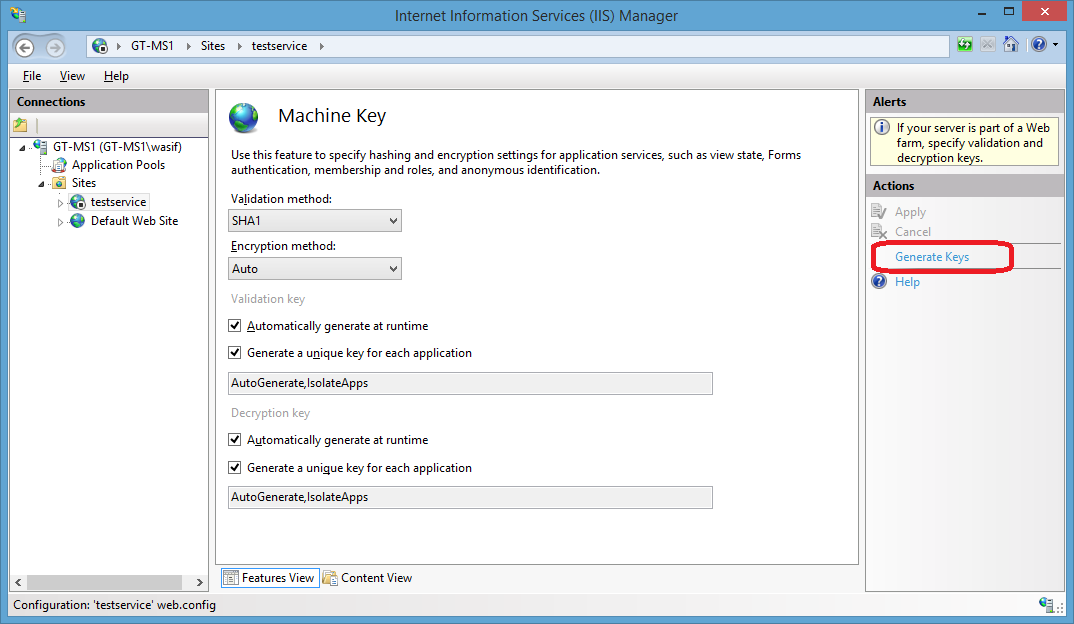This screenshot has width=1074, height=624.
Task: Collapse the GT-MS1 server node
Action: [x=22, y=147]
